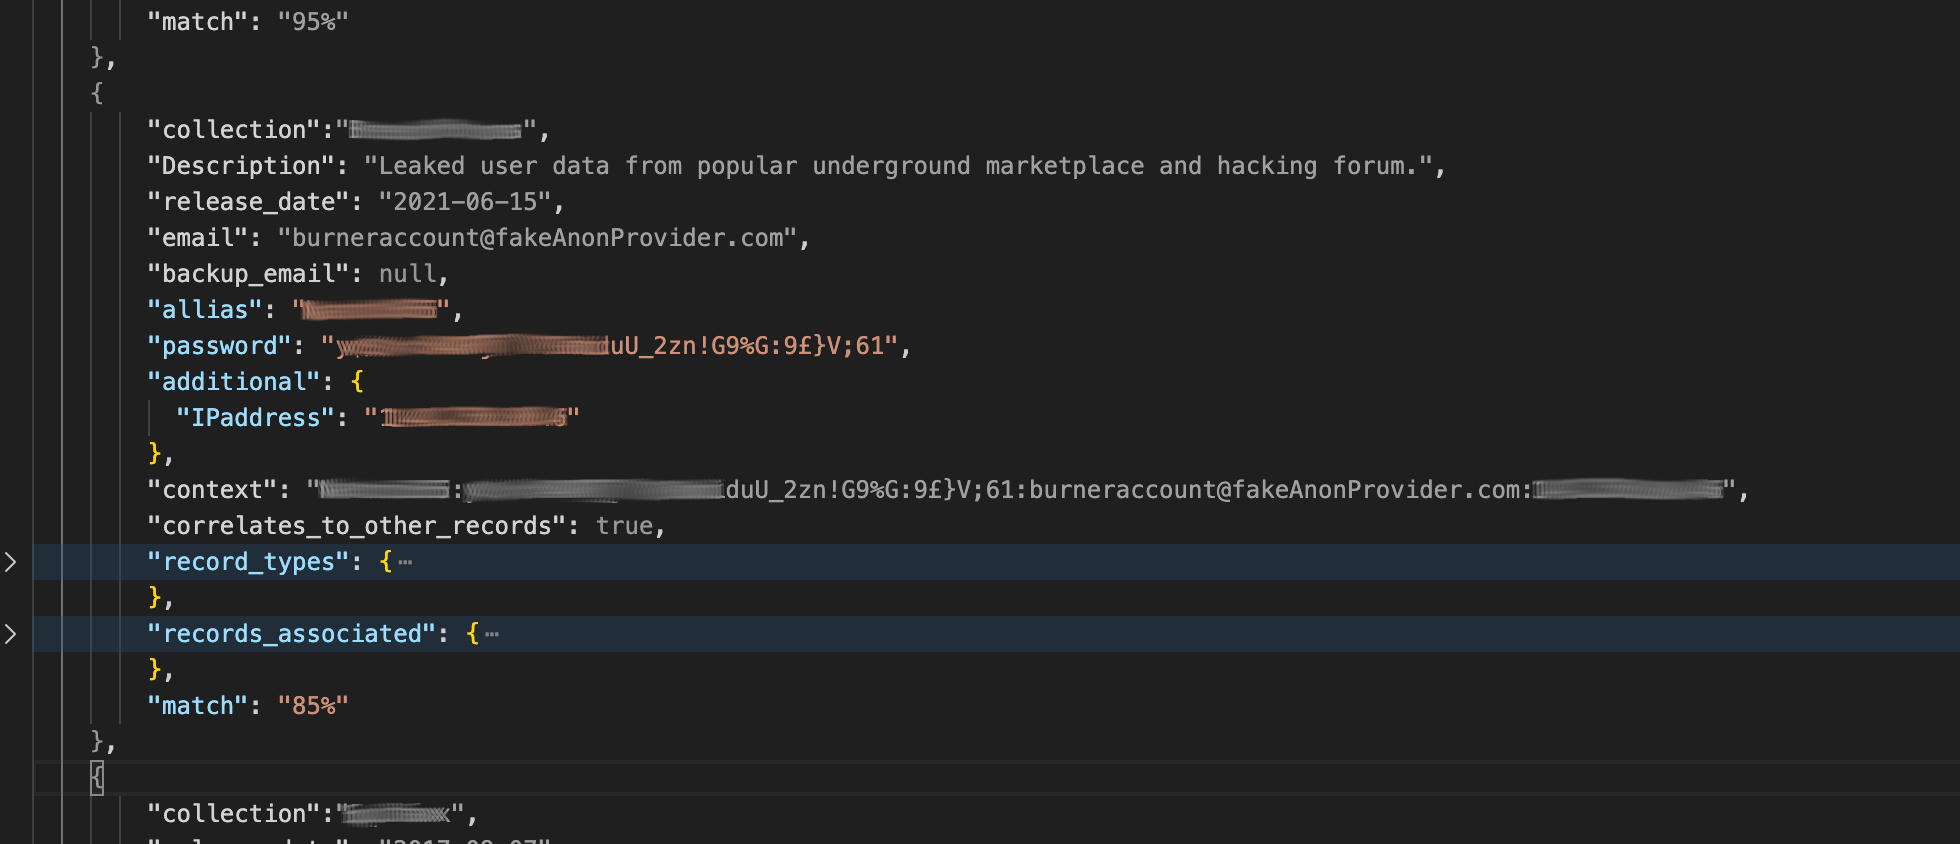
Task: Click the "correlates_to_other_records" key
Action: click(357, 526)
